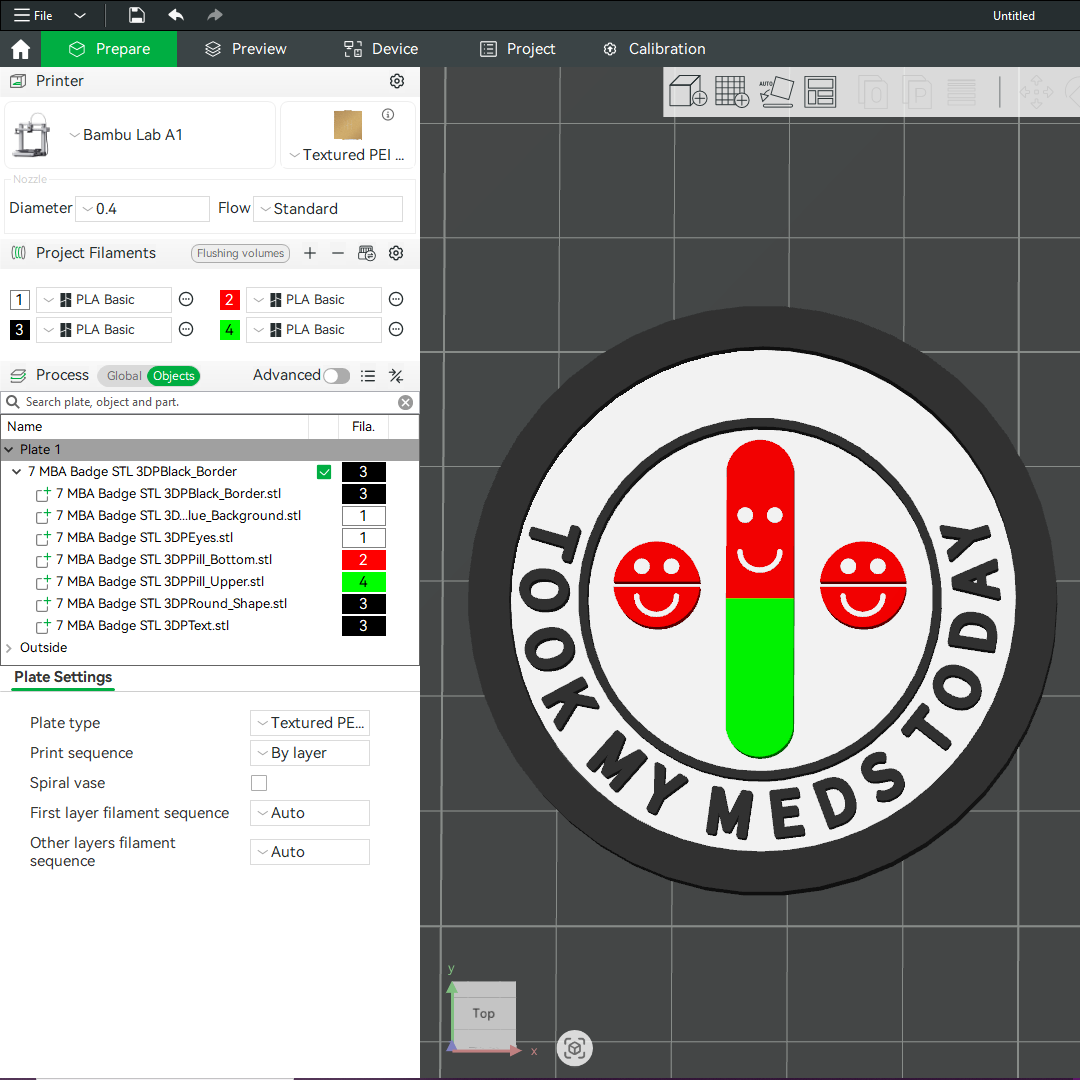Uncheck the green Black_Border object checkbox
The height and width of the screenshot is (1080, 1080).
[324, 472]
